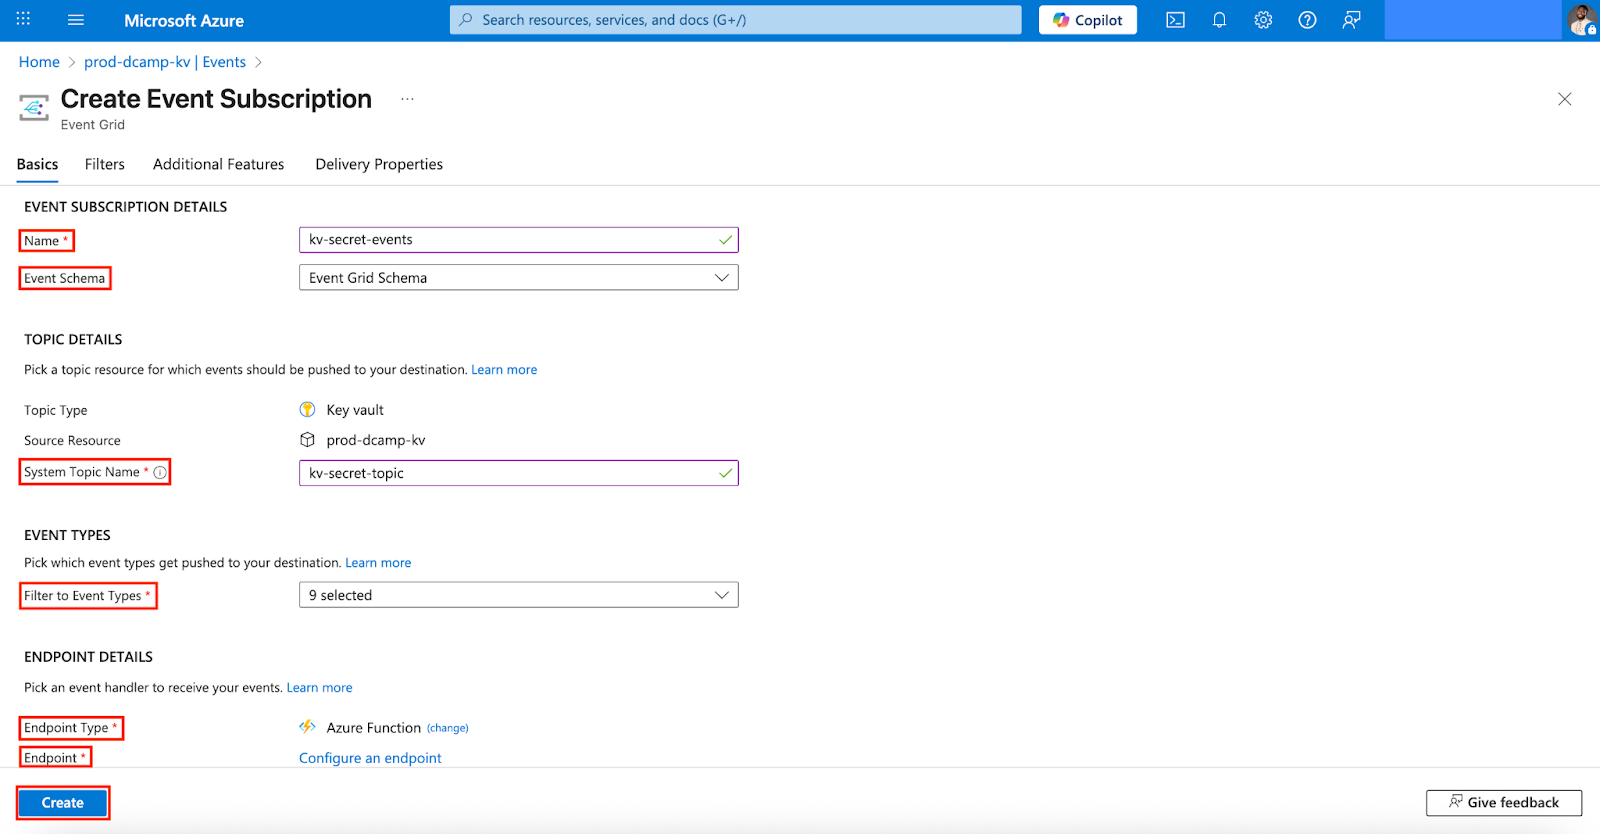Expand the Event Schema dropdown
Viewport: 1600px width, 834px height.
tap(518, 278)
